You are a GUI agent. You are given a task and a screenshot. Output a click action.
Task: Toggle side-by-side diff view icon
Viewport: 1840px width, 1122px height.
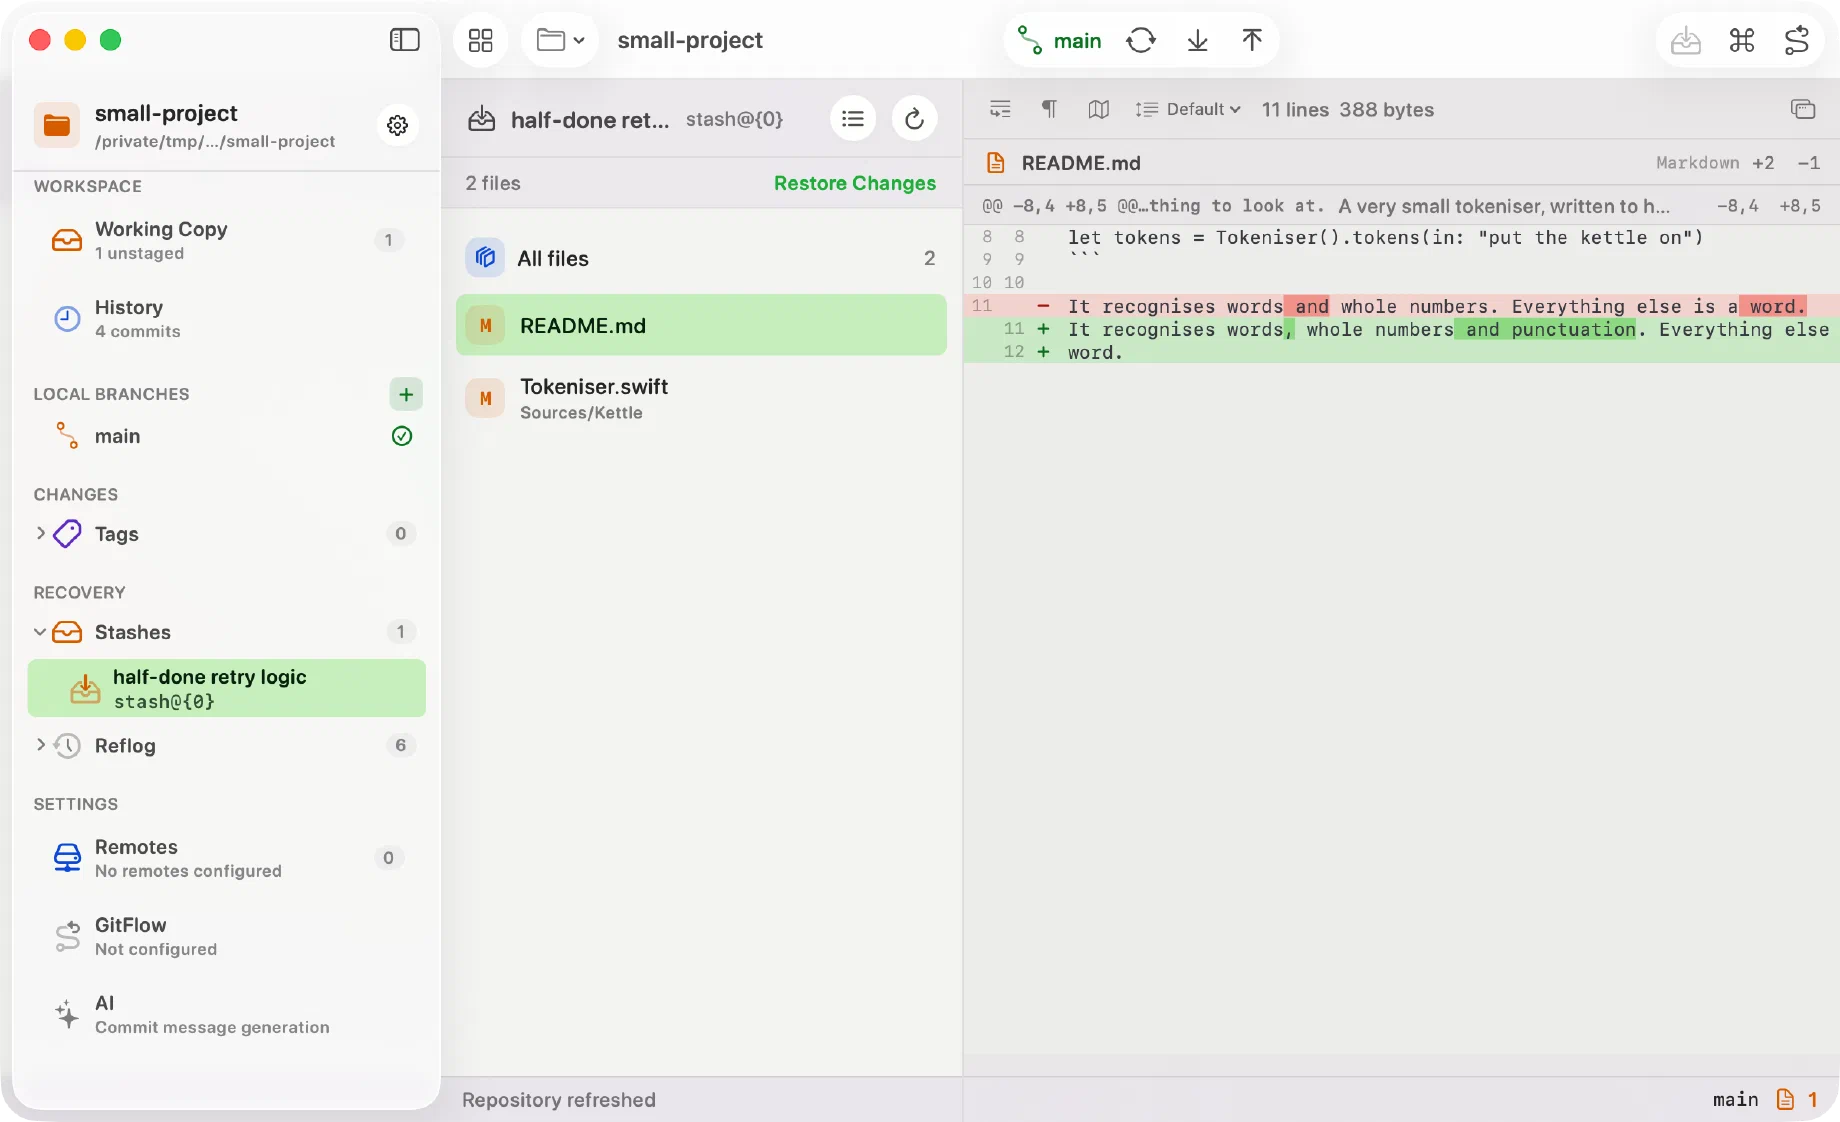click(1098, 109)
